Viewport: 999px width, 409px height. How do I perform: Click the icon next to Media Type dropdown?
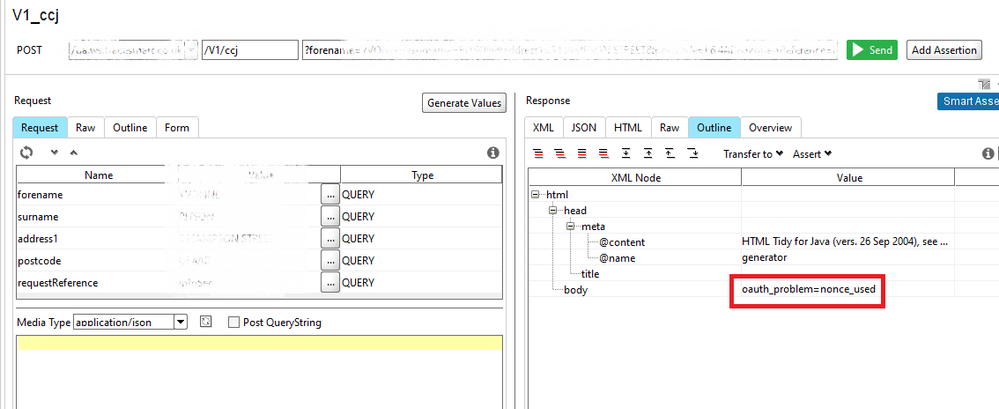[x=206, y=322]
